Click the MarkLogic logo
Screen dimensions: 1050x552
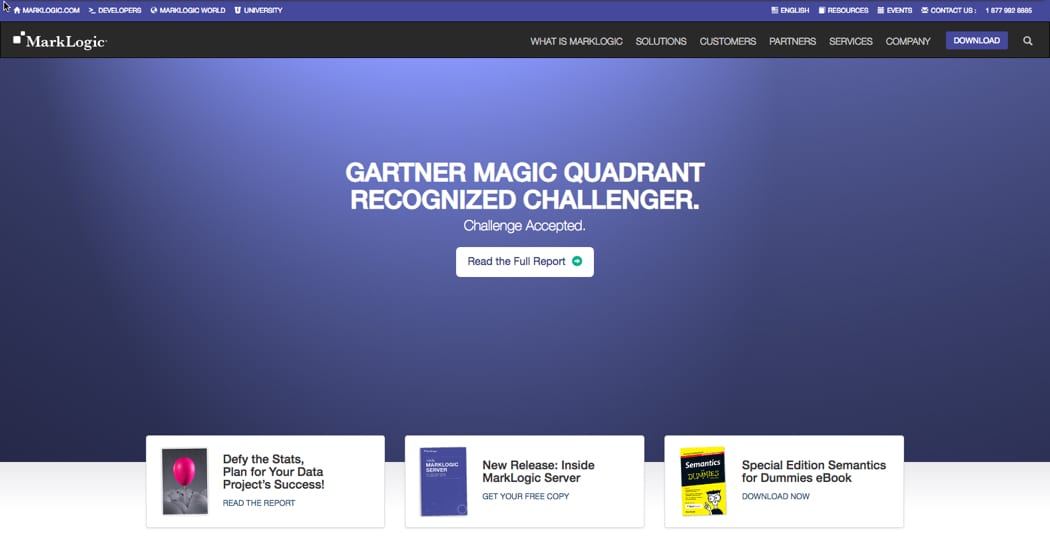(x=60, y=41)
